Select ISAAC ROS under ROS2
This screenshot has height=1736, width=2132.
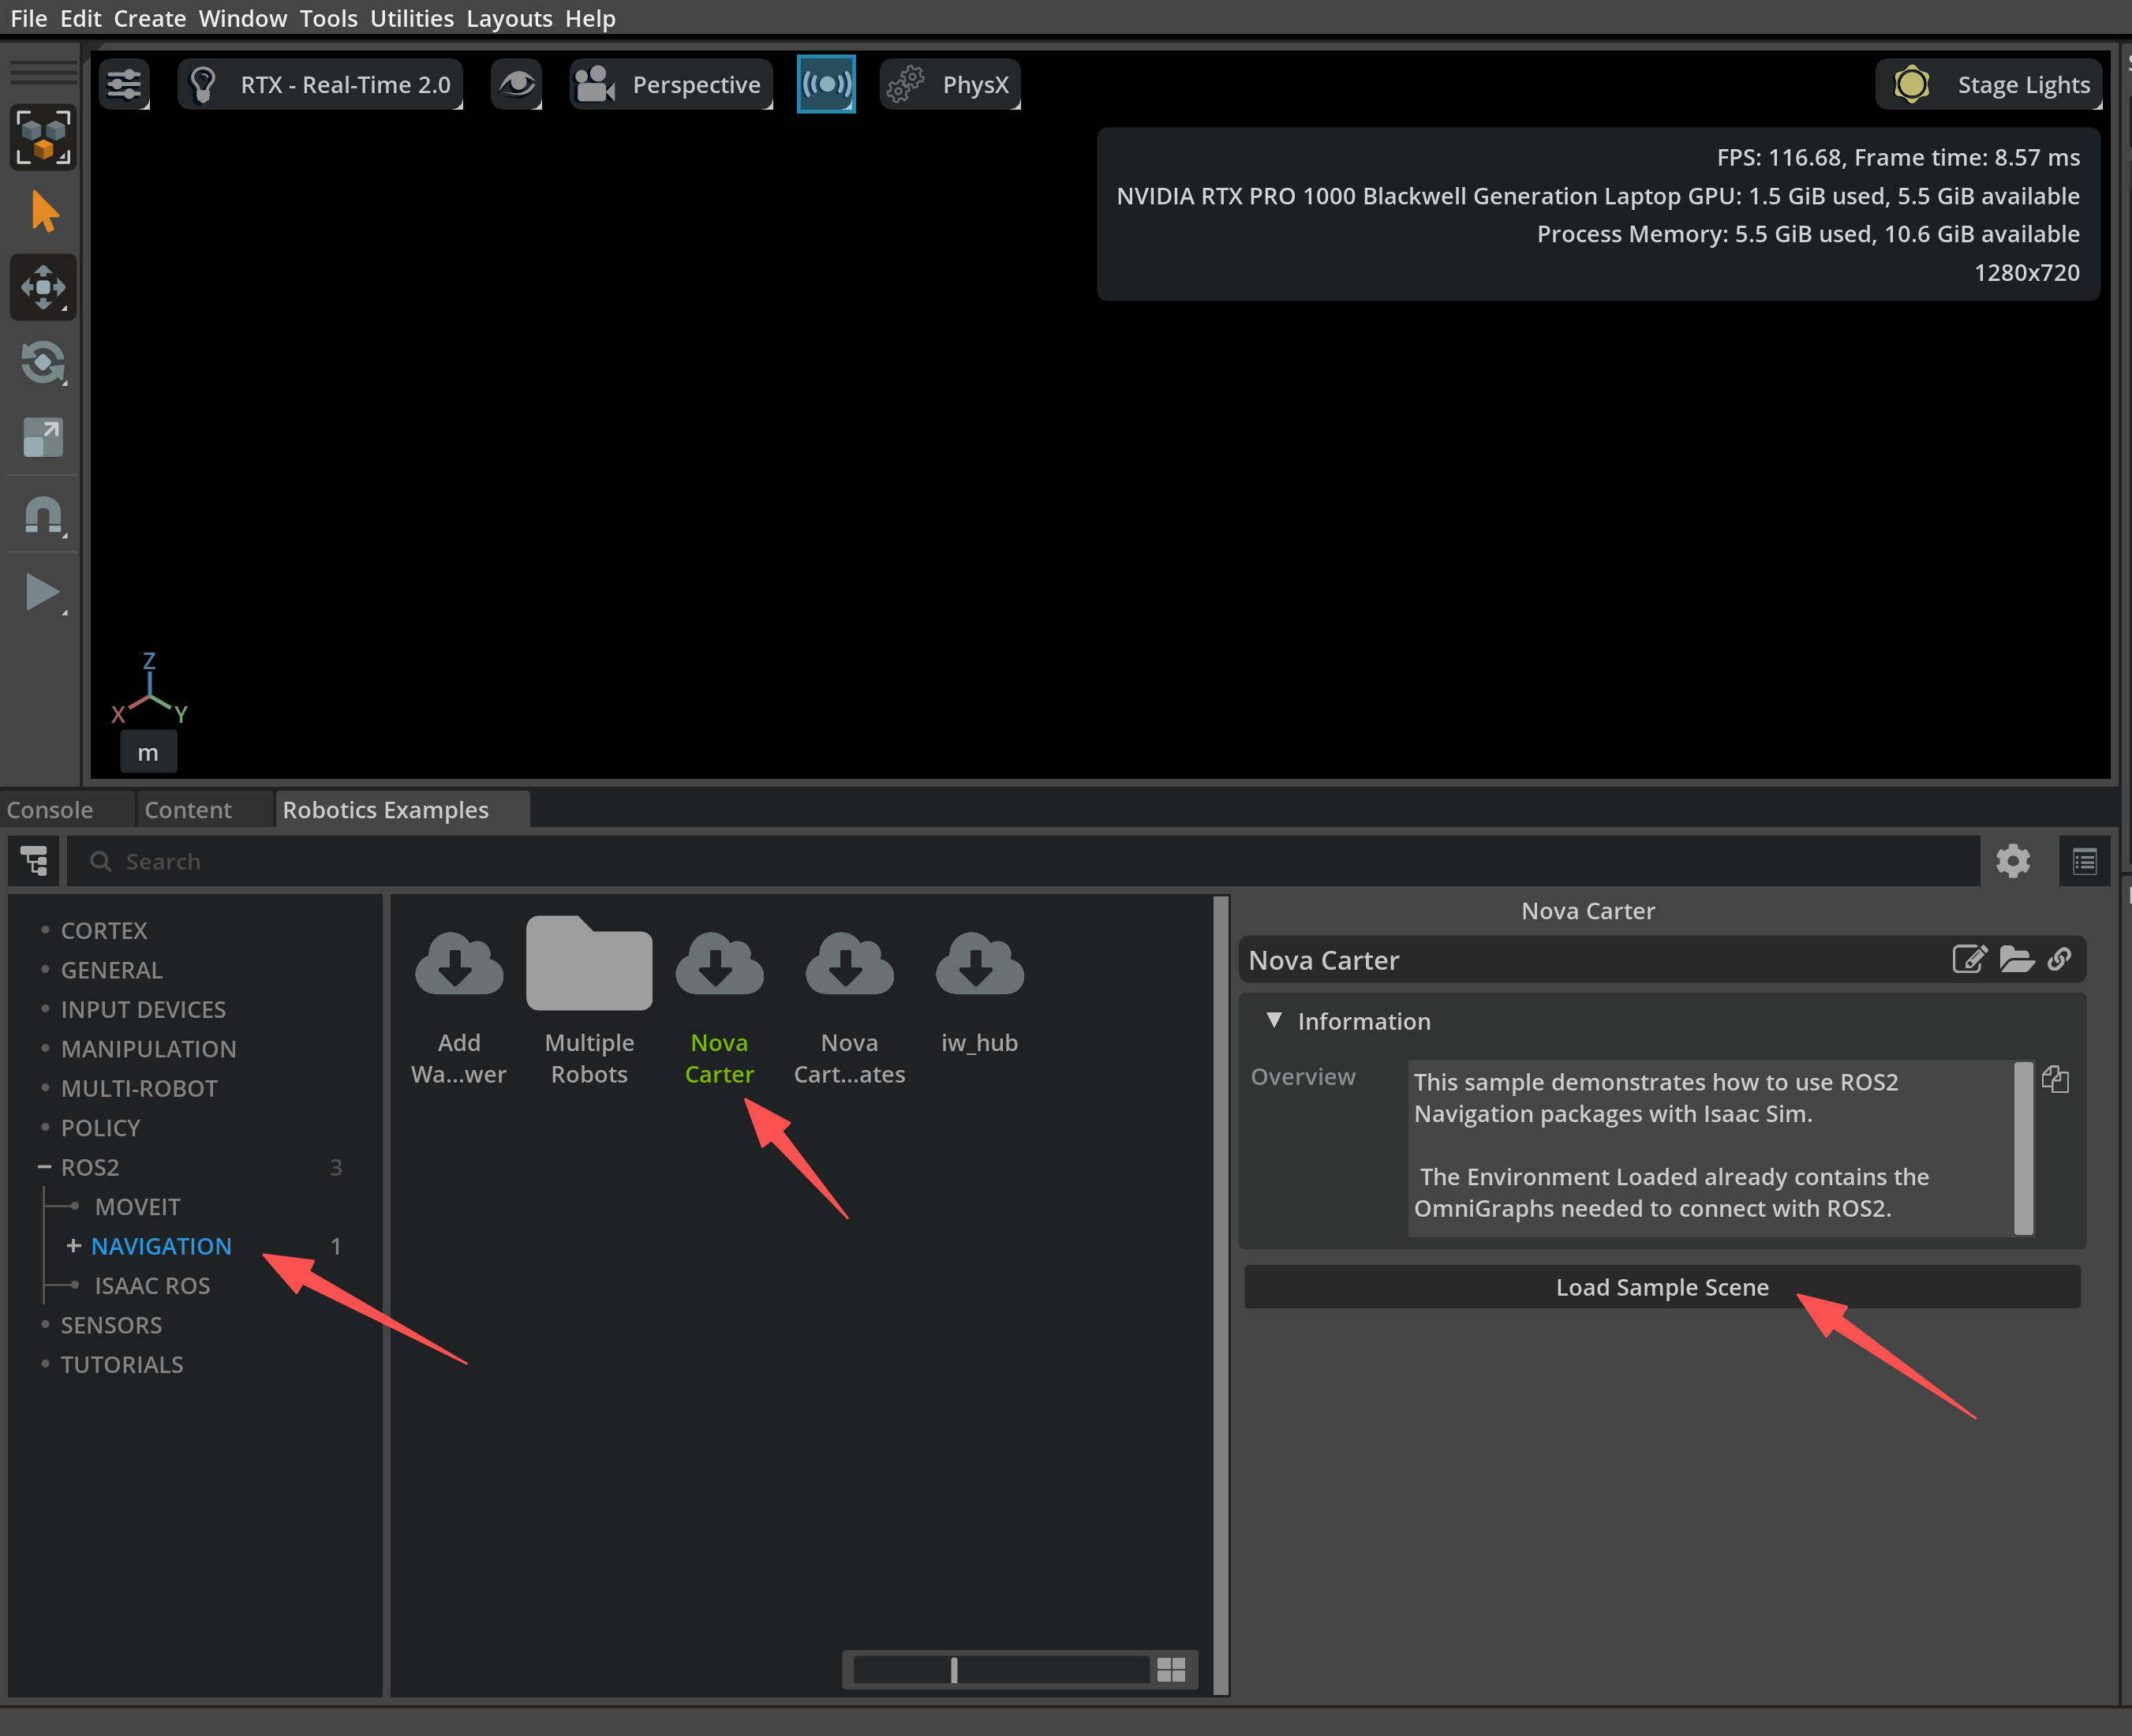(x=152, y=1286)
